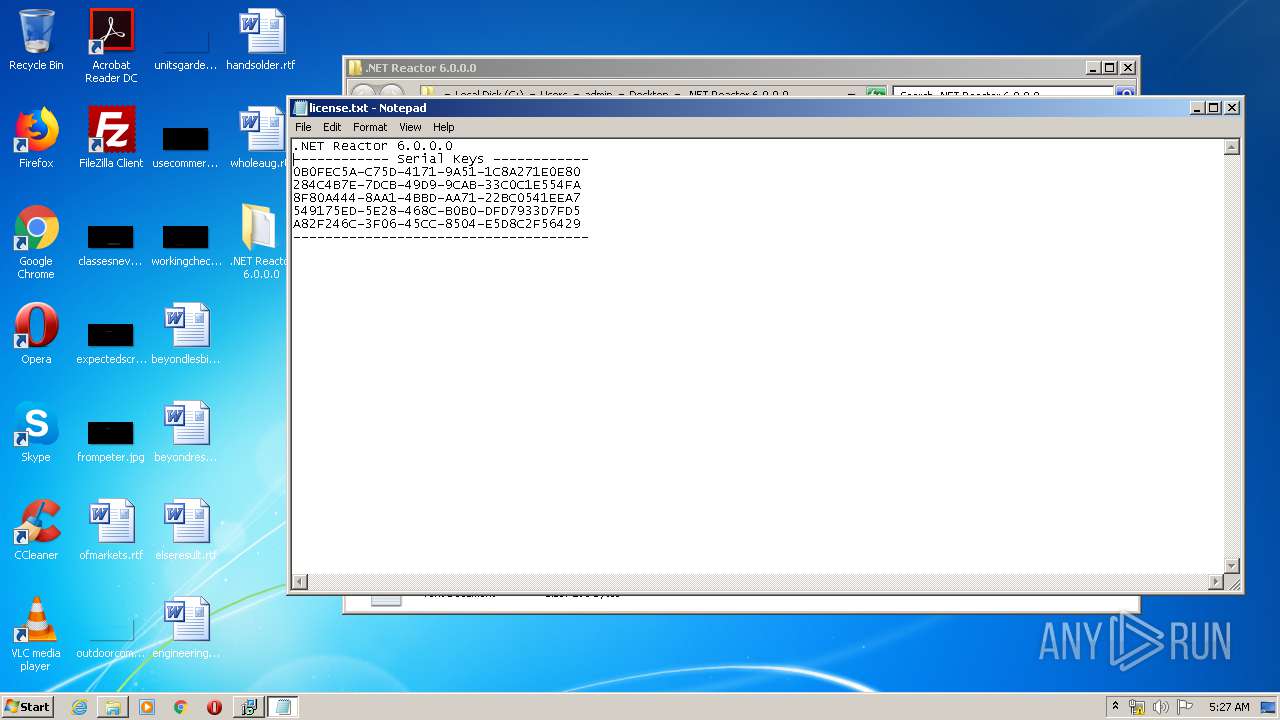
Task: Select the outdoorcom... desktop file
Action: 111,638
